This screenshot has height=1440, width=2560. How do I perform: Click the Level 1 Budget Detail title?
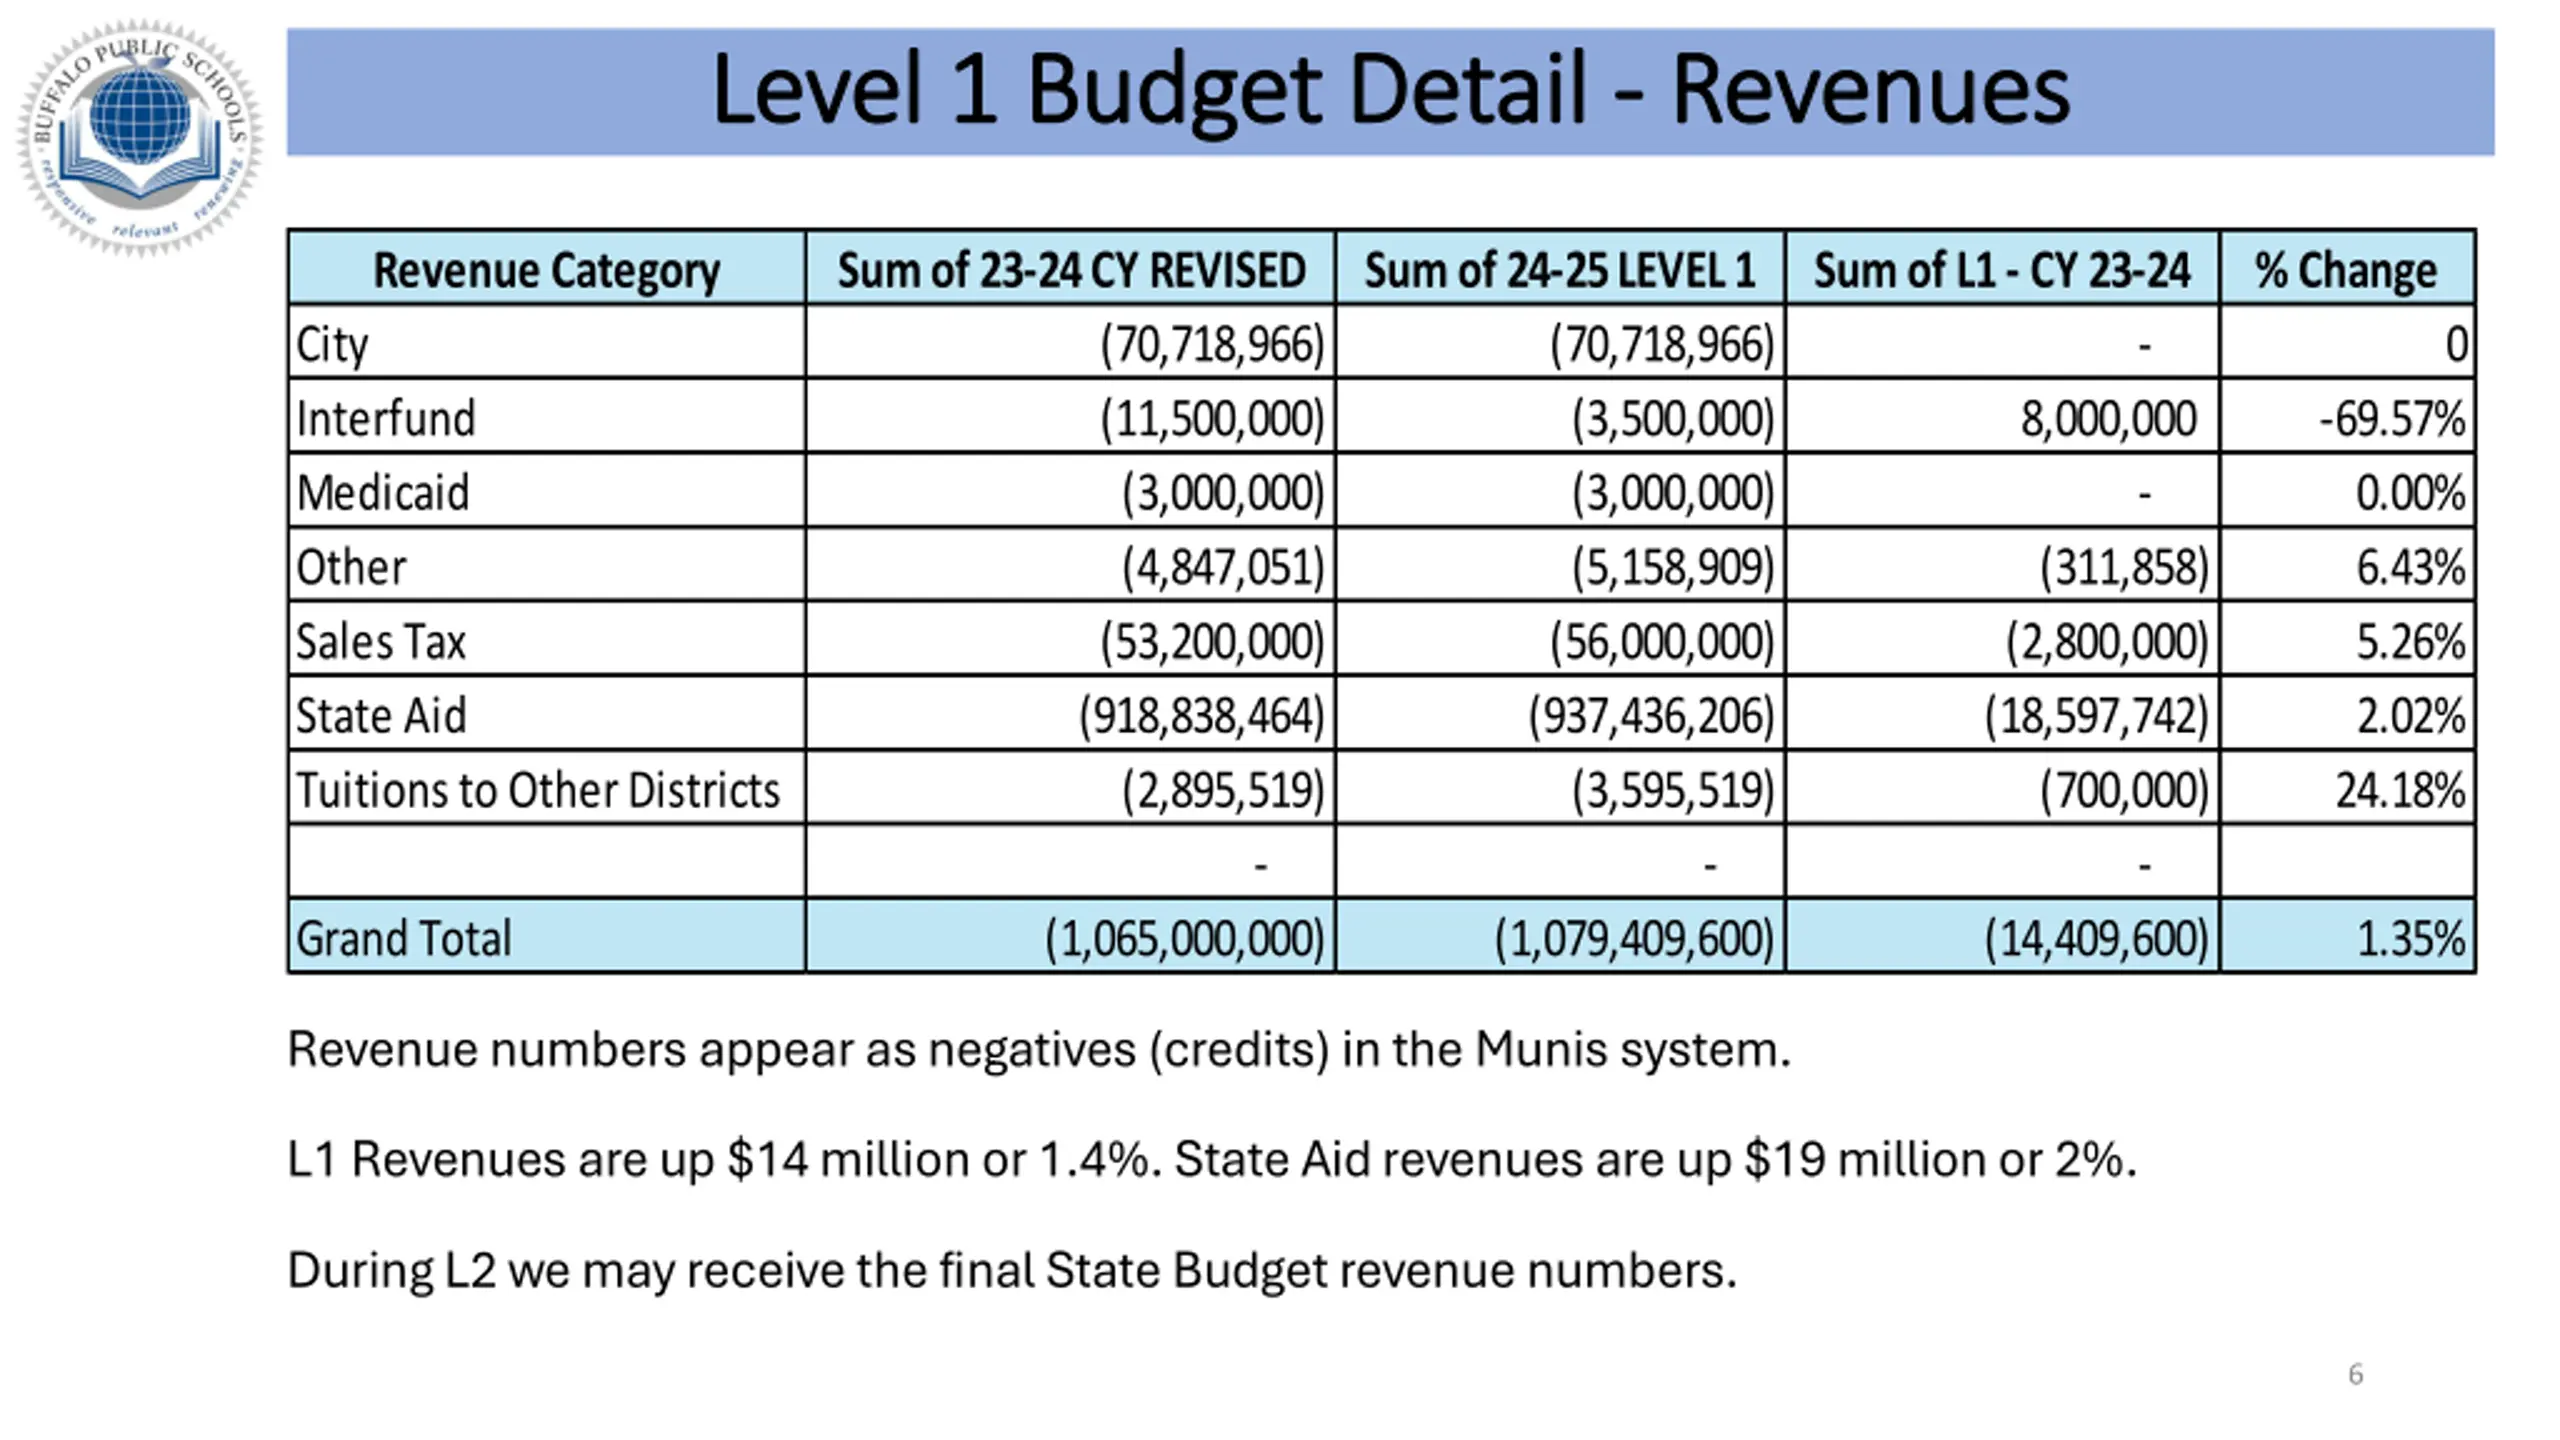(1390, 91)
